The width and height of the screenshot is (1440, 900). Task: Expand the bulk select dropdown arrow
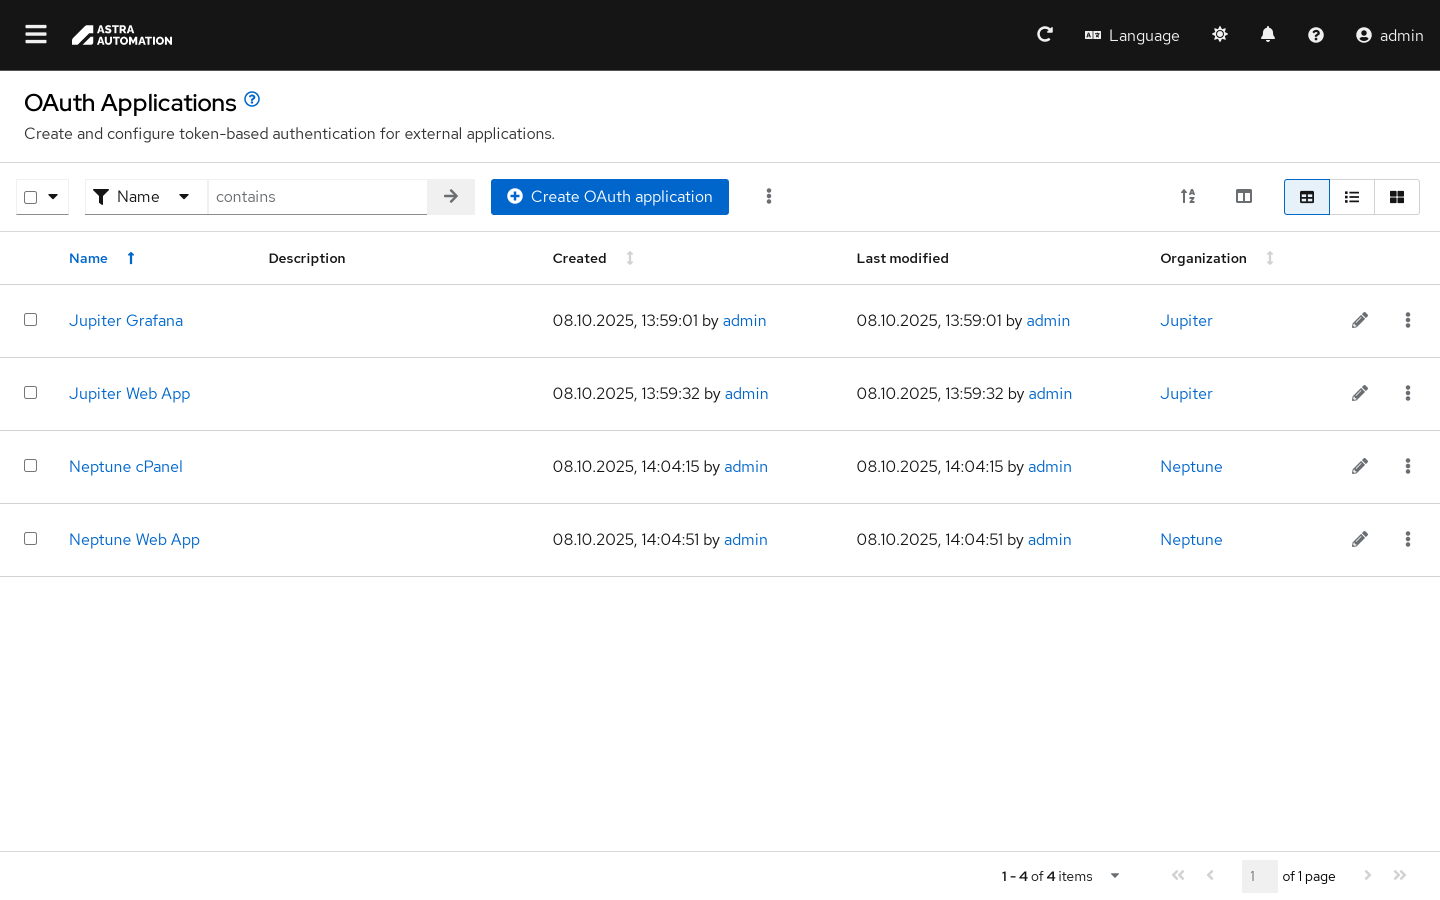pos(54,197)
